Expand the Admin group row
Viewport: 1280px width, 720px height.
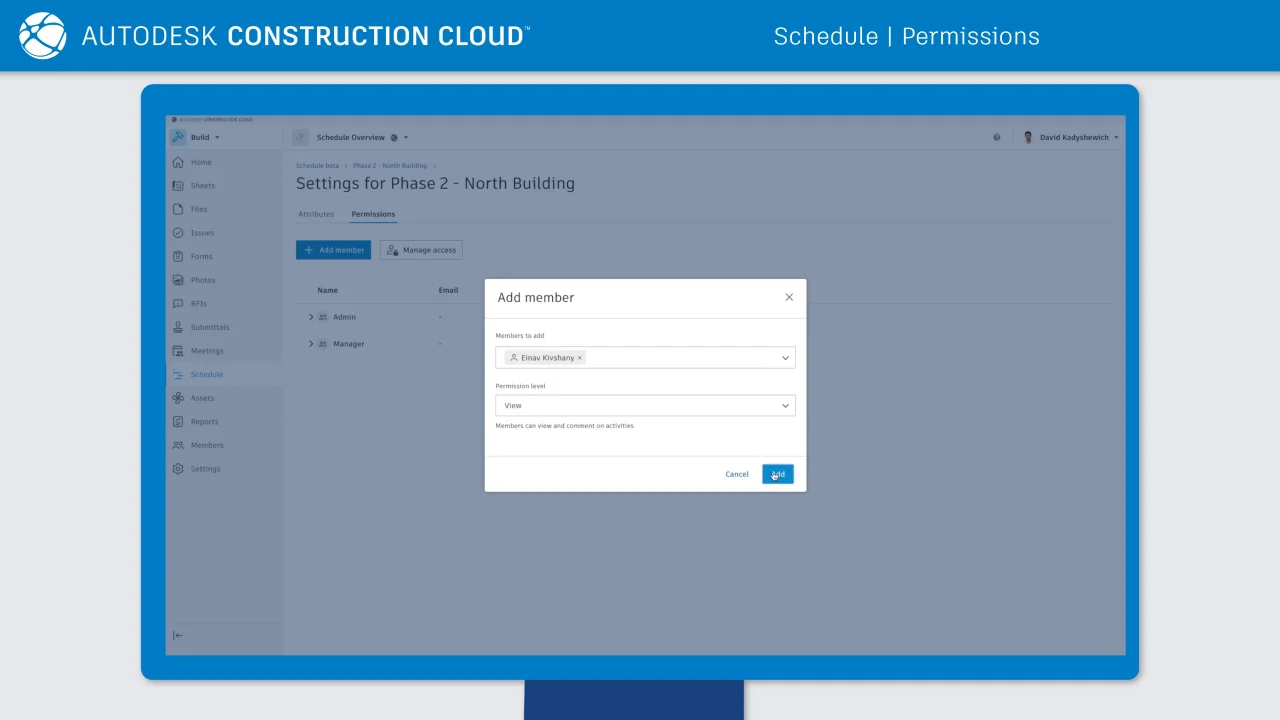point(311,317)
